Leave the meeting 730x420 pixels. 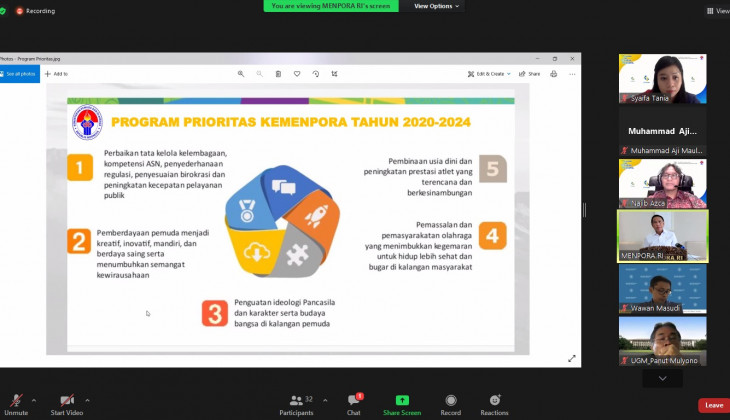[x=714, y=405]
